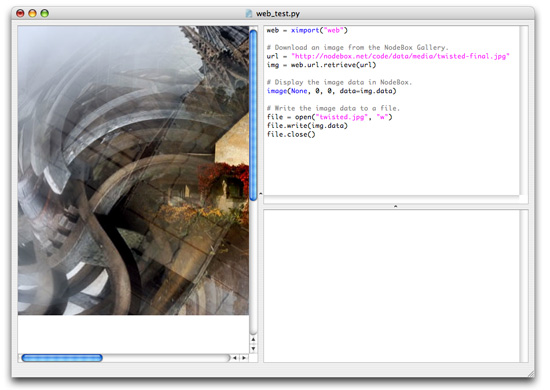The image size is (550, 390).
Task: Click the line file.close()
Action: pyautogui.click(x=291, y=134)
